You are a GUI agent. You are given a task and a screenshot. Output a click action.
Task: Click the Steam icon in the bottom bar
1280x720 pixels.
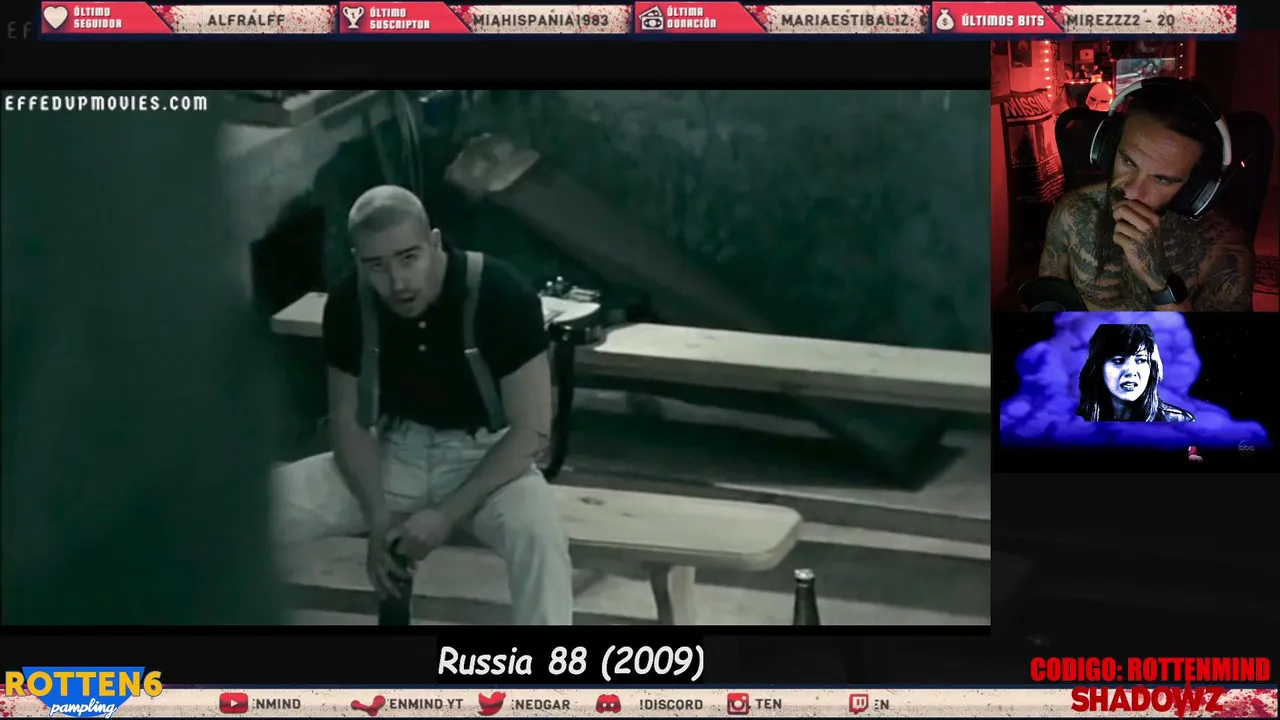tap(368, 704)
